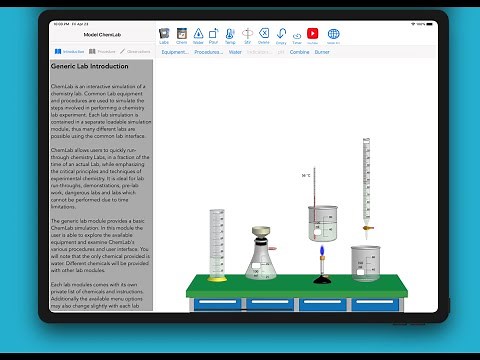Activate the Stir tool icon
Screen dimensions: 480x360
[247, 36]
